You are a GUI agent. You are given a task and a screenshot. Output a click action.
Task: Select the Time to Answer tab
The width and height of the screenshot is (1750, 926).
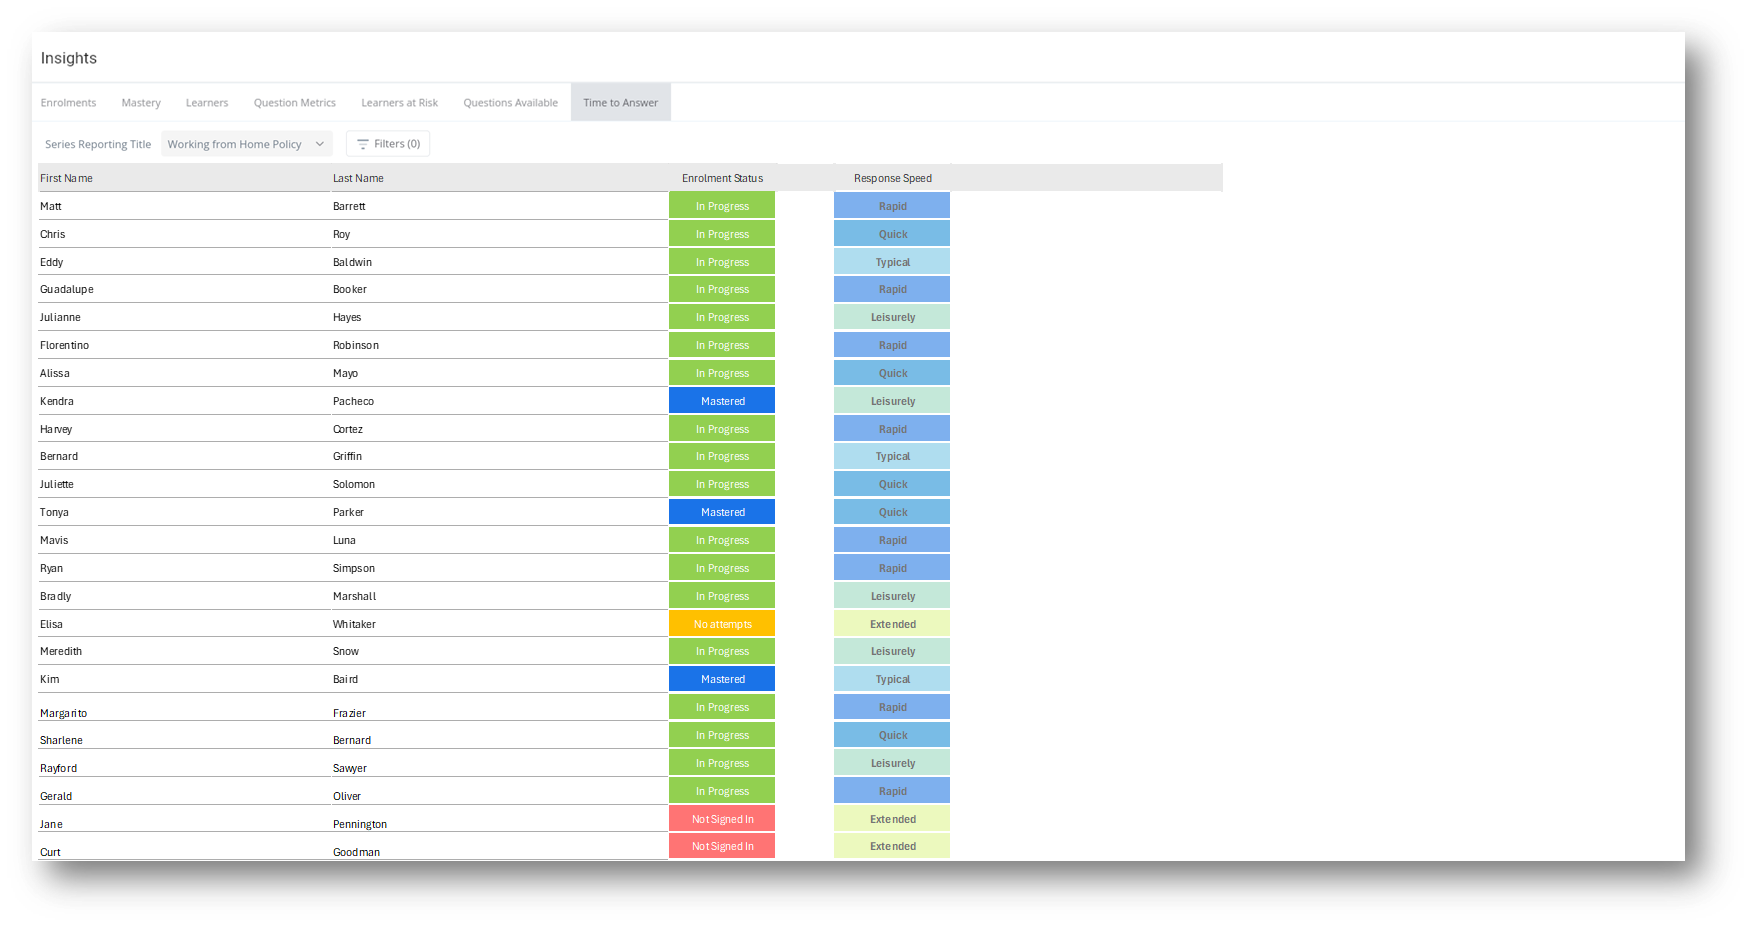coord(620,103)
